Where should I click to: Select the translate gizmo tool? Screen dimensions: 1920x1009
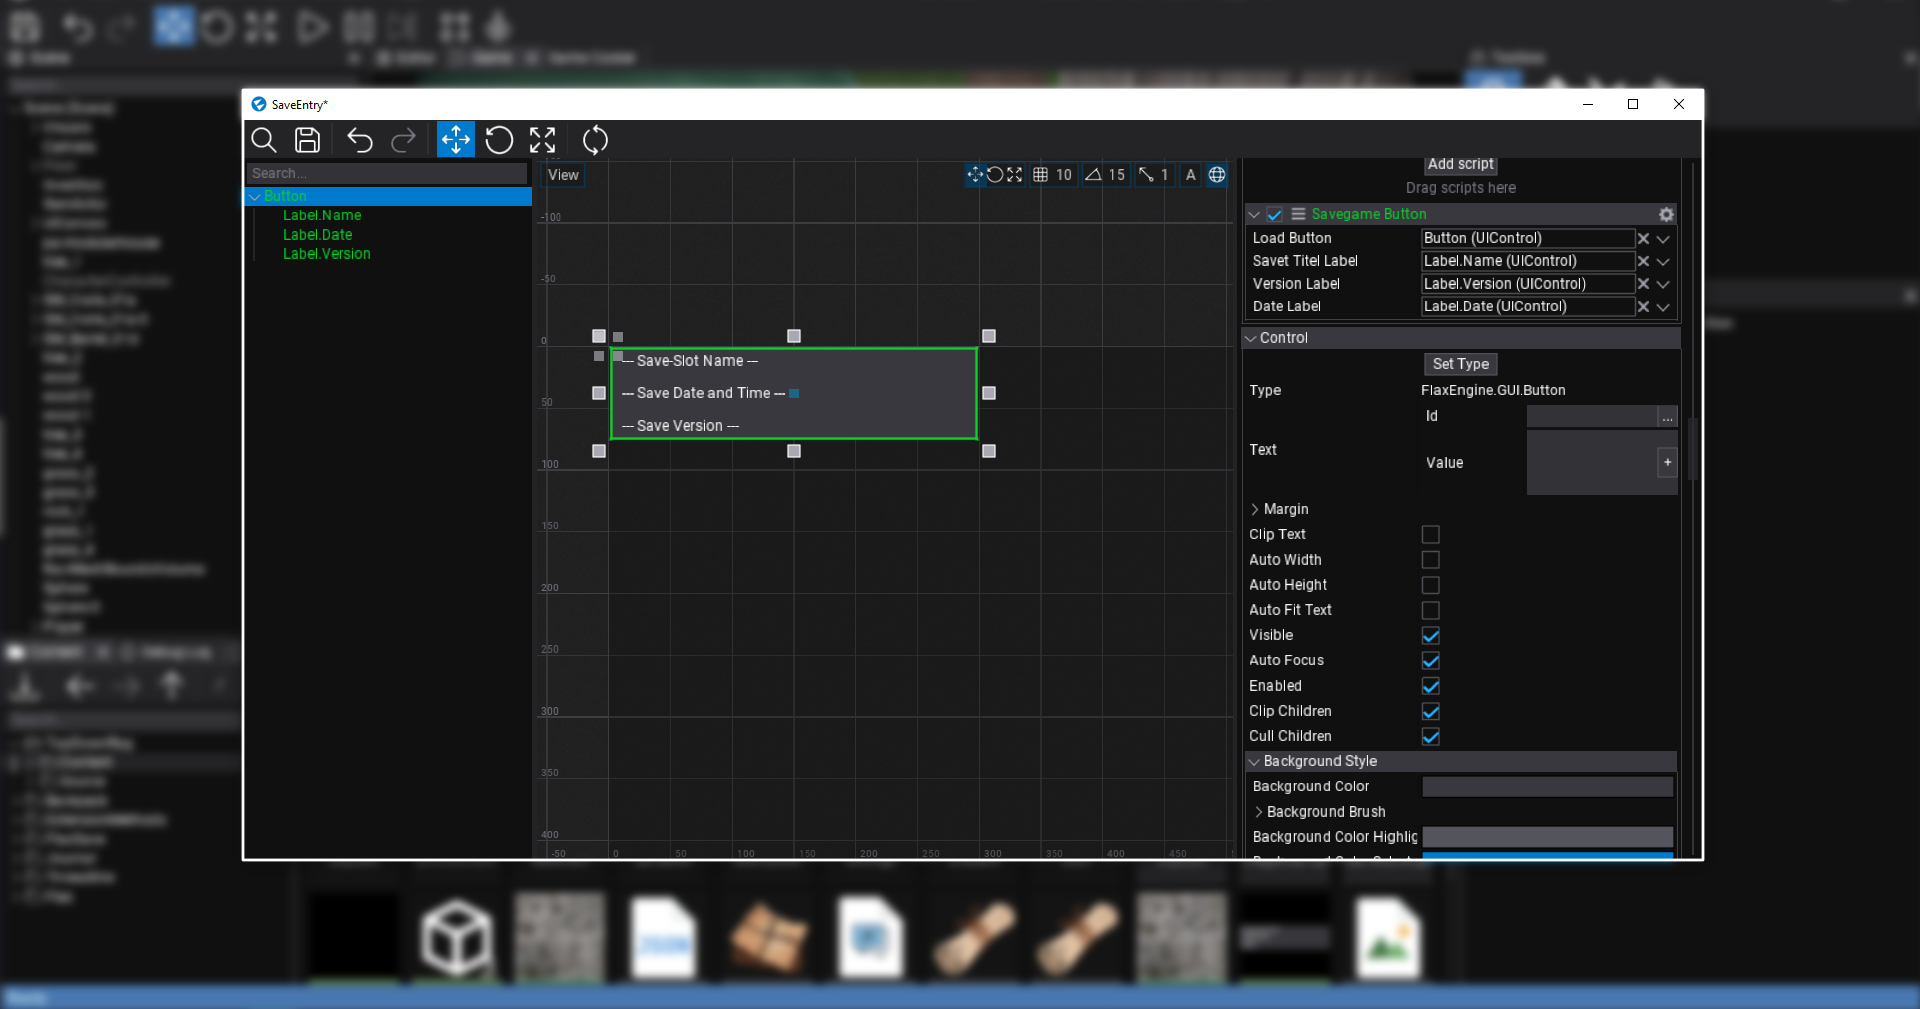(456, 140)
